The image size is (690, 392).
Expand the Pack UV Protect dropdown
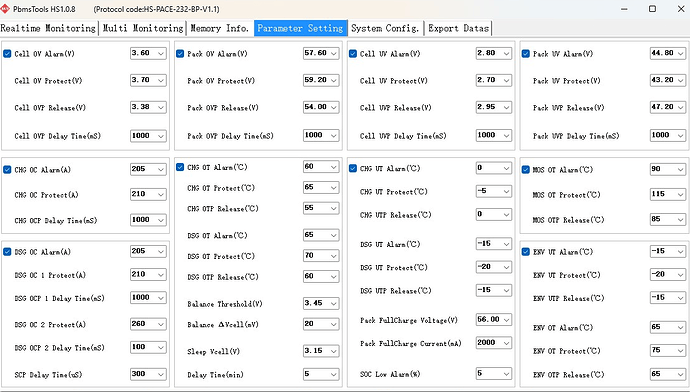click(681, 81)
